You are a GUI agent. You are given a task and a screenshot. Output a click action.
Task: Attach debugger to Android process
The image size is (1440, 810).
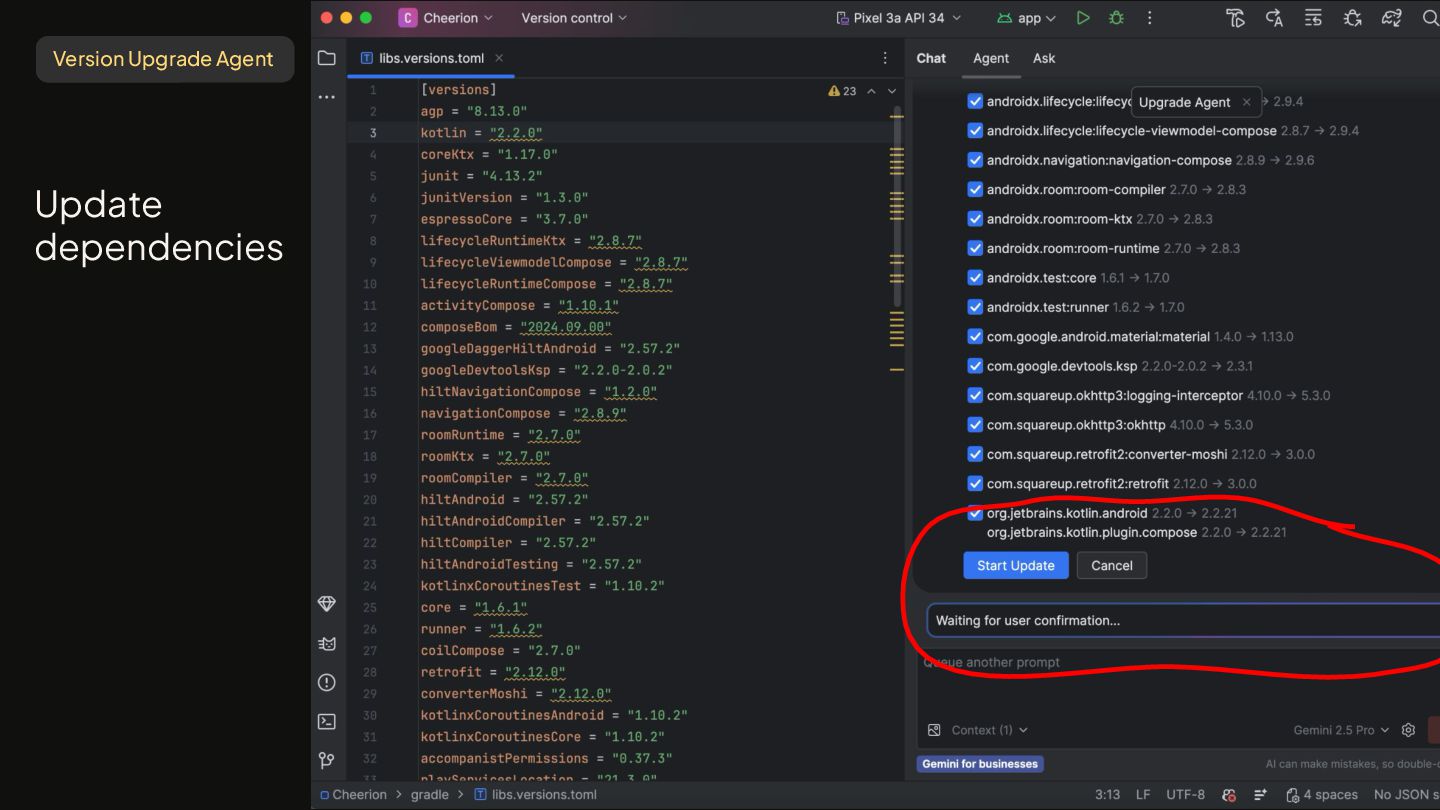[1352, 18]
